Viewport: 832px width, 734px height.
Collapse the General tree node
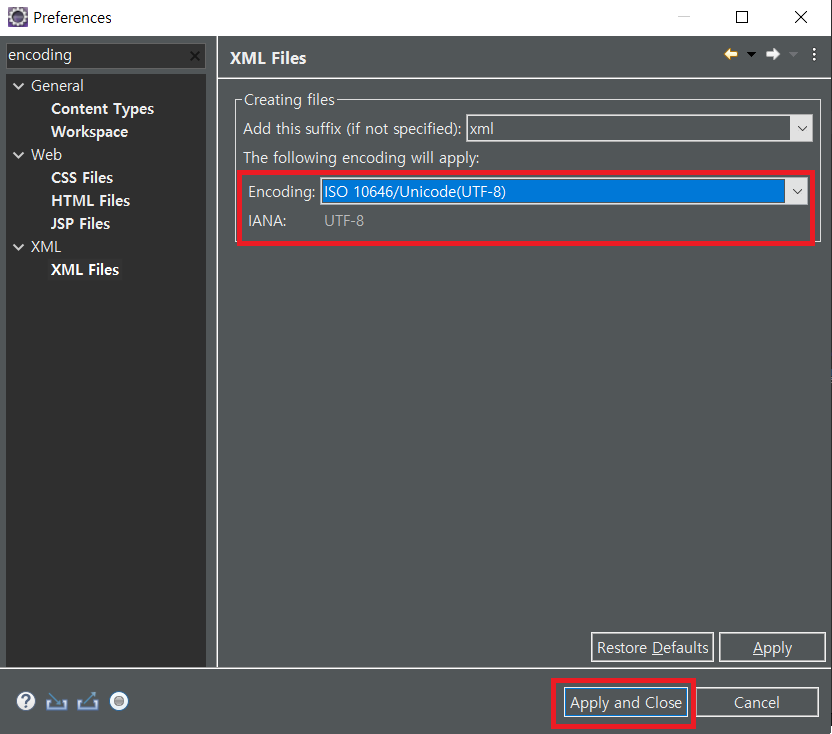pos(19,86)
